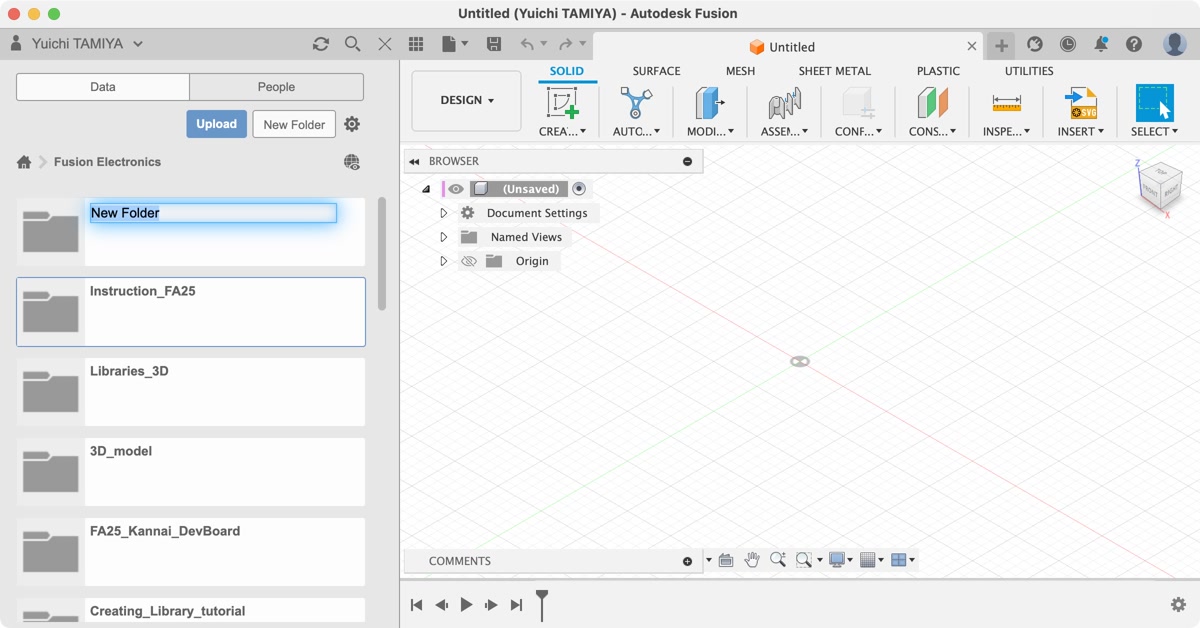Switch to the SURFACE tab
The width and height of the screenshot is (1200, 628).
656,71
